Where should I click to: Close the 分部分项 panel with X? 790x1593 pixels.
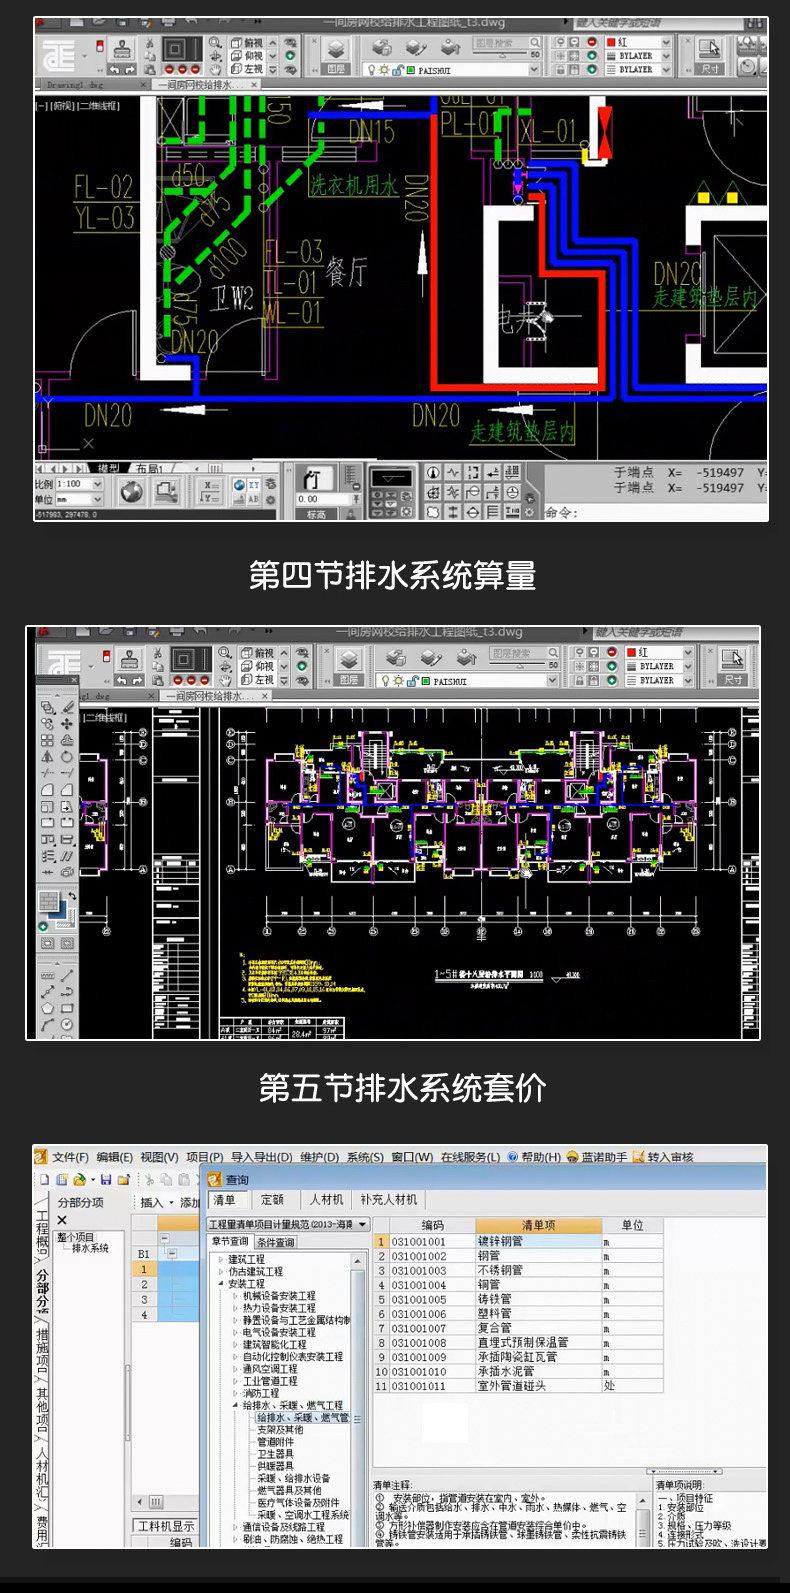(x=62, y=1220)
